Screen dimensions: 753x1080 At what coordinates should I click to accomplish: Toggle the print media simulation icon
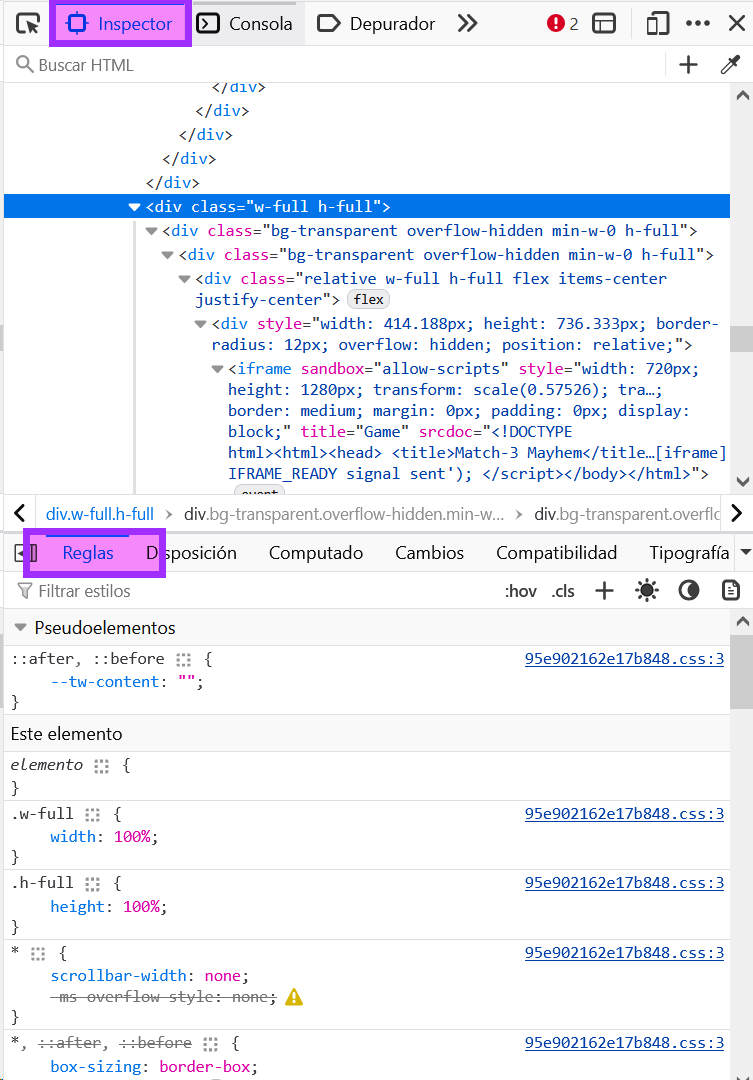(x=731, y=591)
